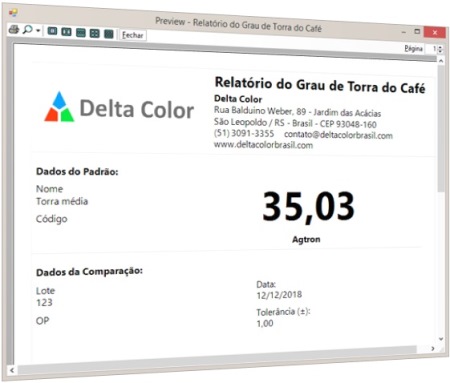Image resolution: width=450 pixels, height=383 pixels.
Task: Click the 'Data:' label
Action: tap(266, 284)
